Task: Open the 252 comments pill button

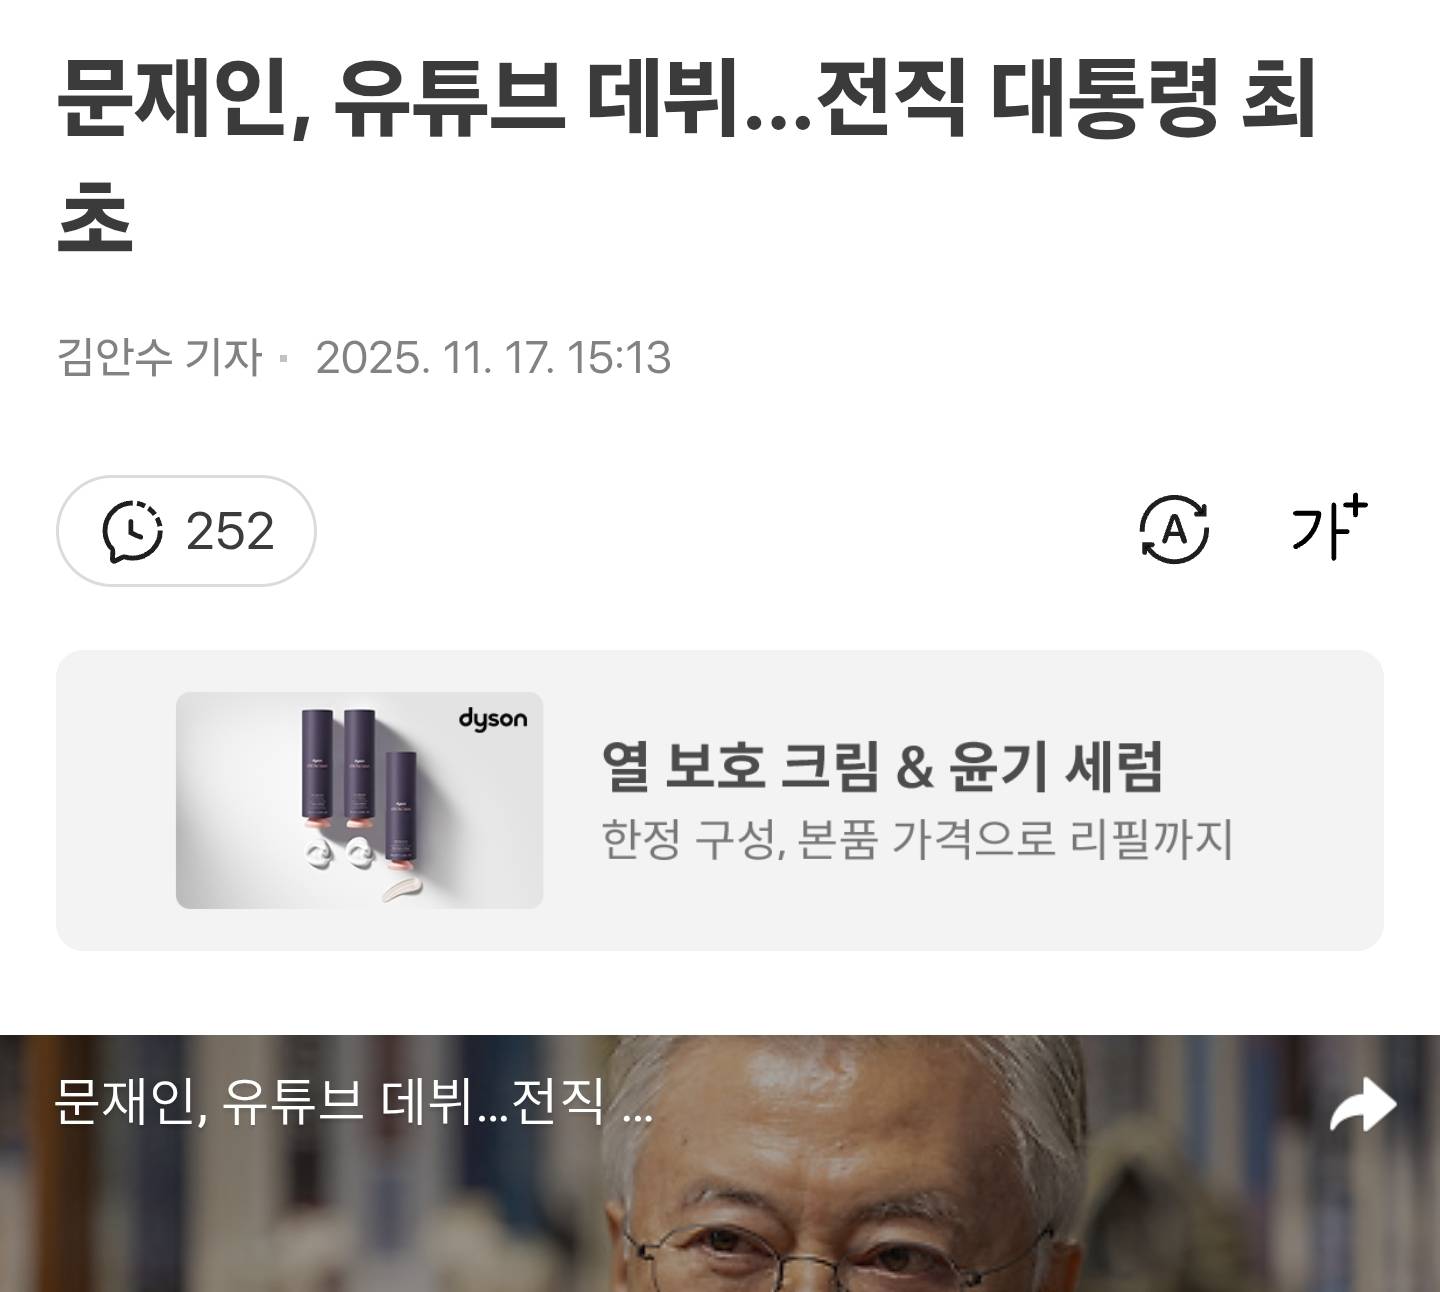Action: pos(186,531)
